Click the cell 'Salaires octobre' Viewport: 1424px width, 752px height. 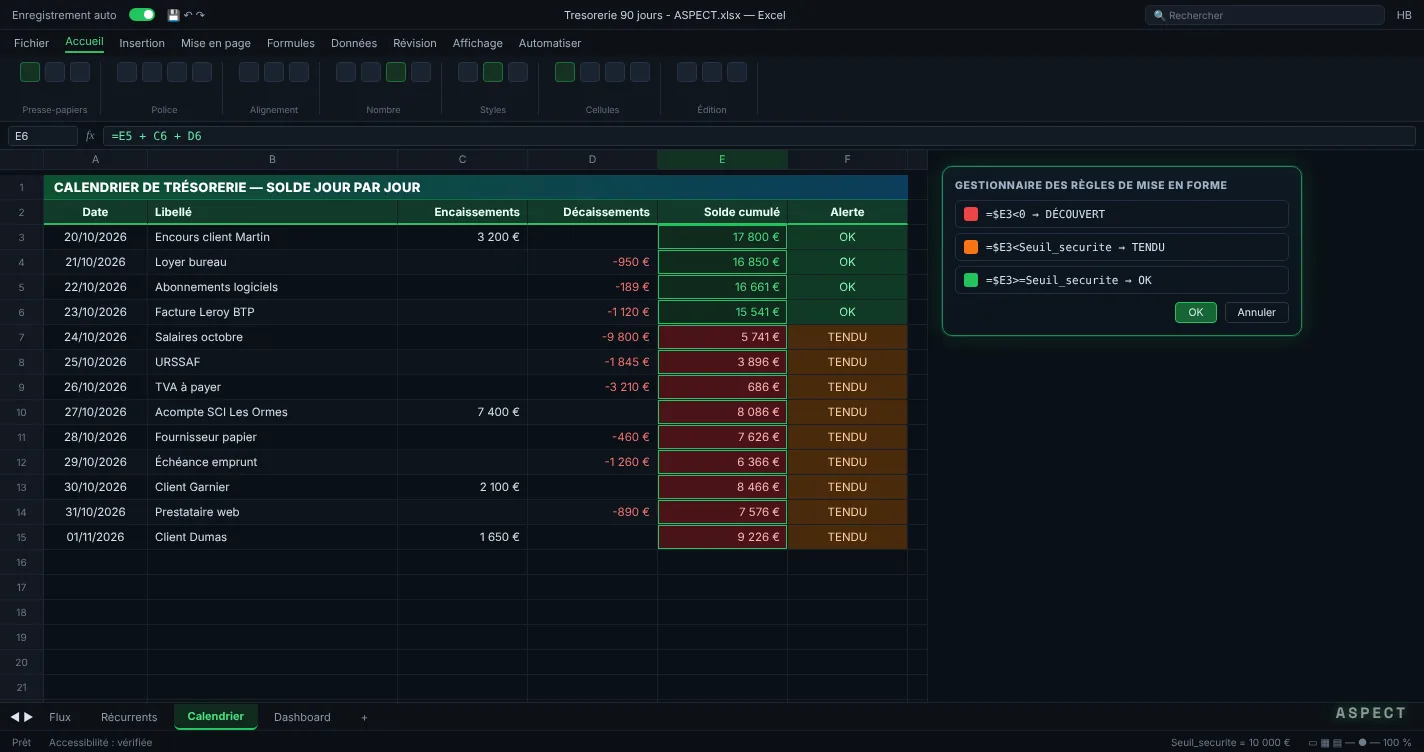click(272, 337)
